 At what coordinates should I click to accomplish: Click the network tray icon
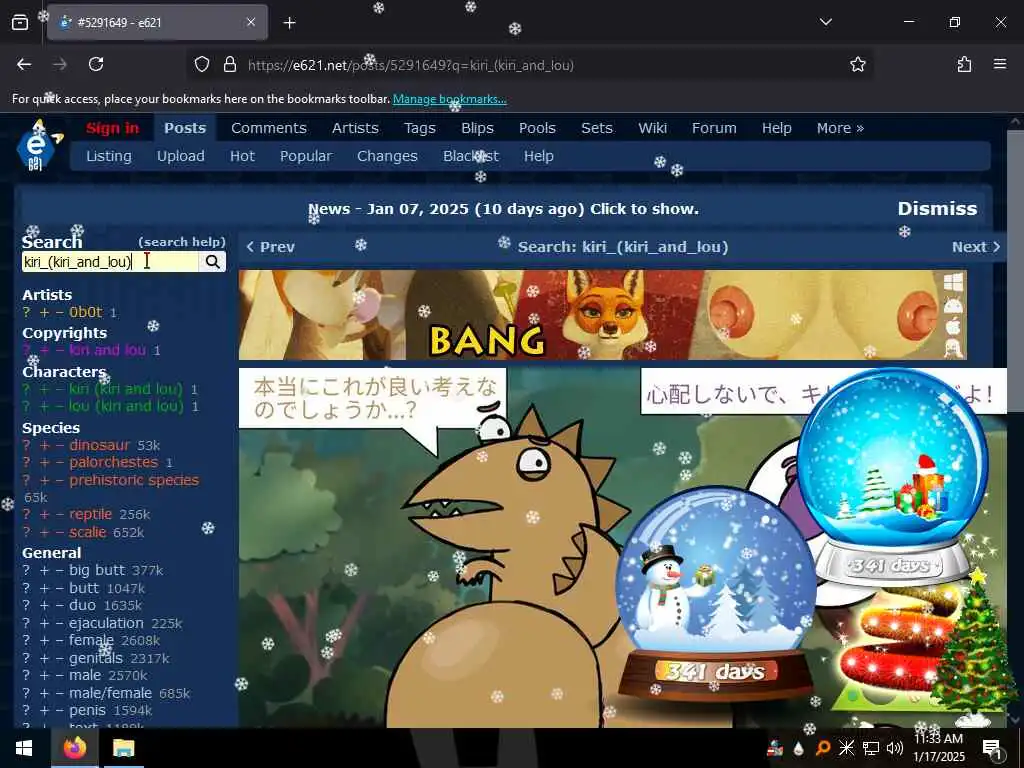(871, 748)
